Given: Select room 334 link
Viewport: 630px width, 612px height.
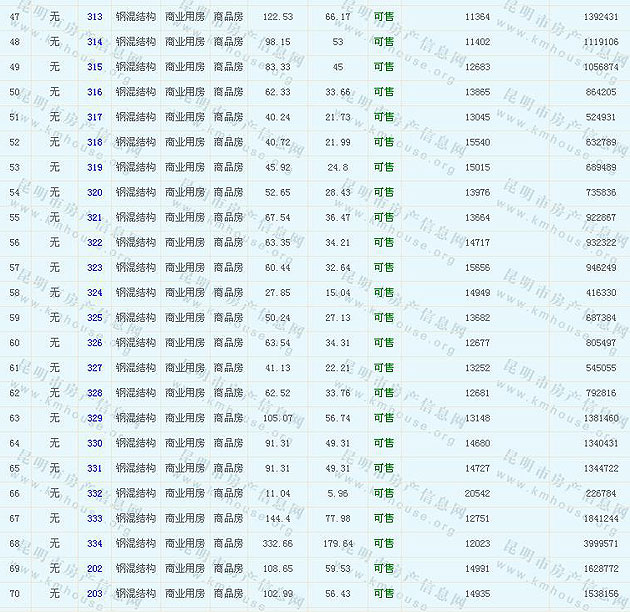Looking at the screenshot, I should click(95, 543).
